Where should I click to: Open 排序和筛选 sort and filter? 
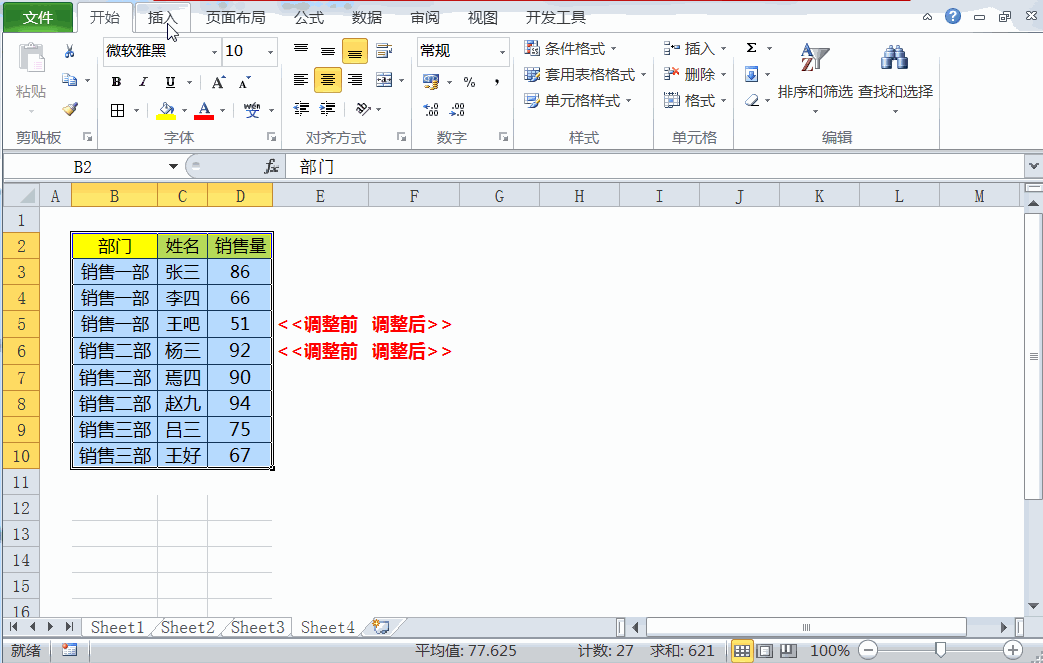(815, 78)
